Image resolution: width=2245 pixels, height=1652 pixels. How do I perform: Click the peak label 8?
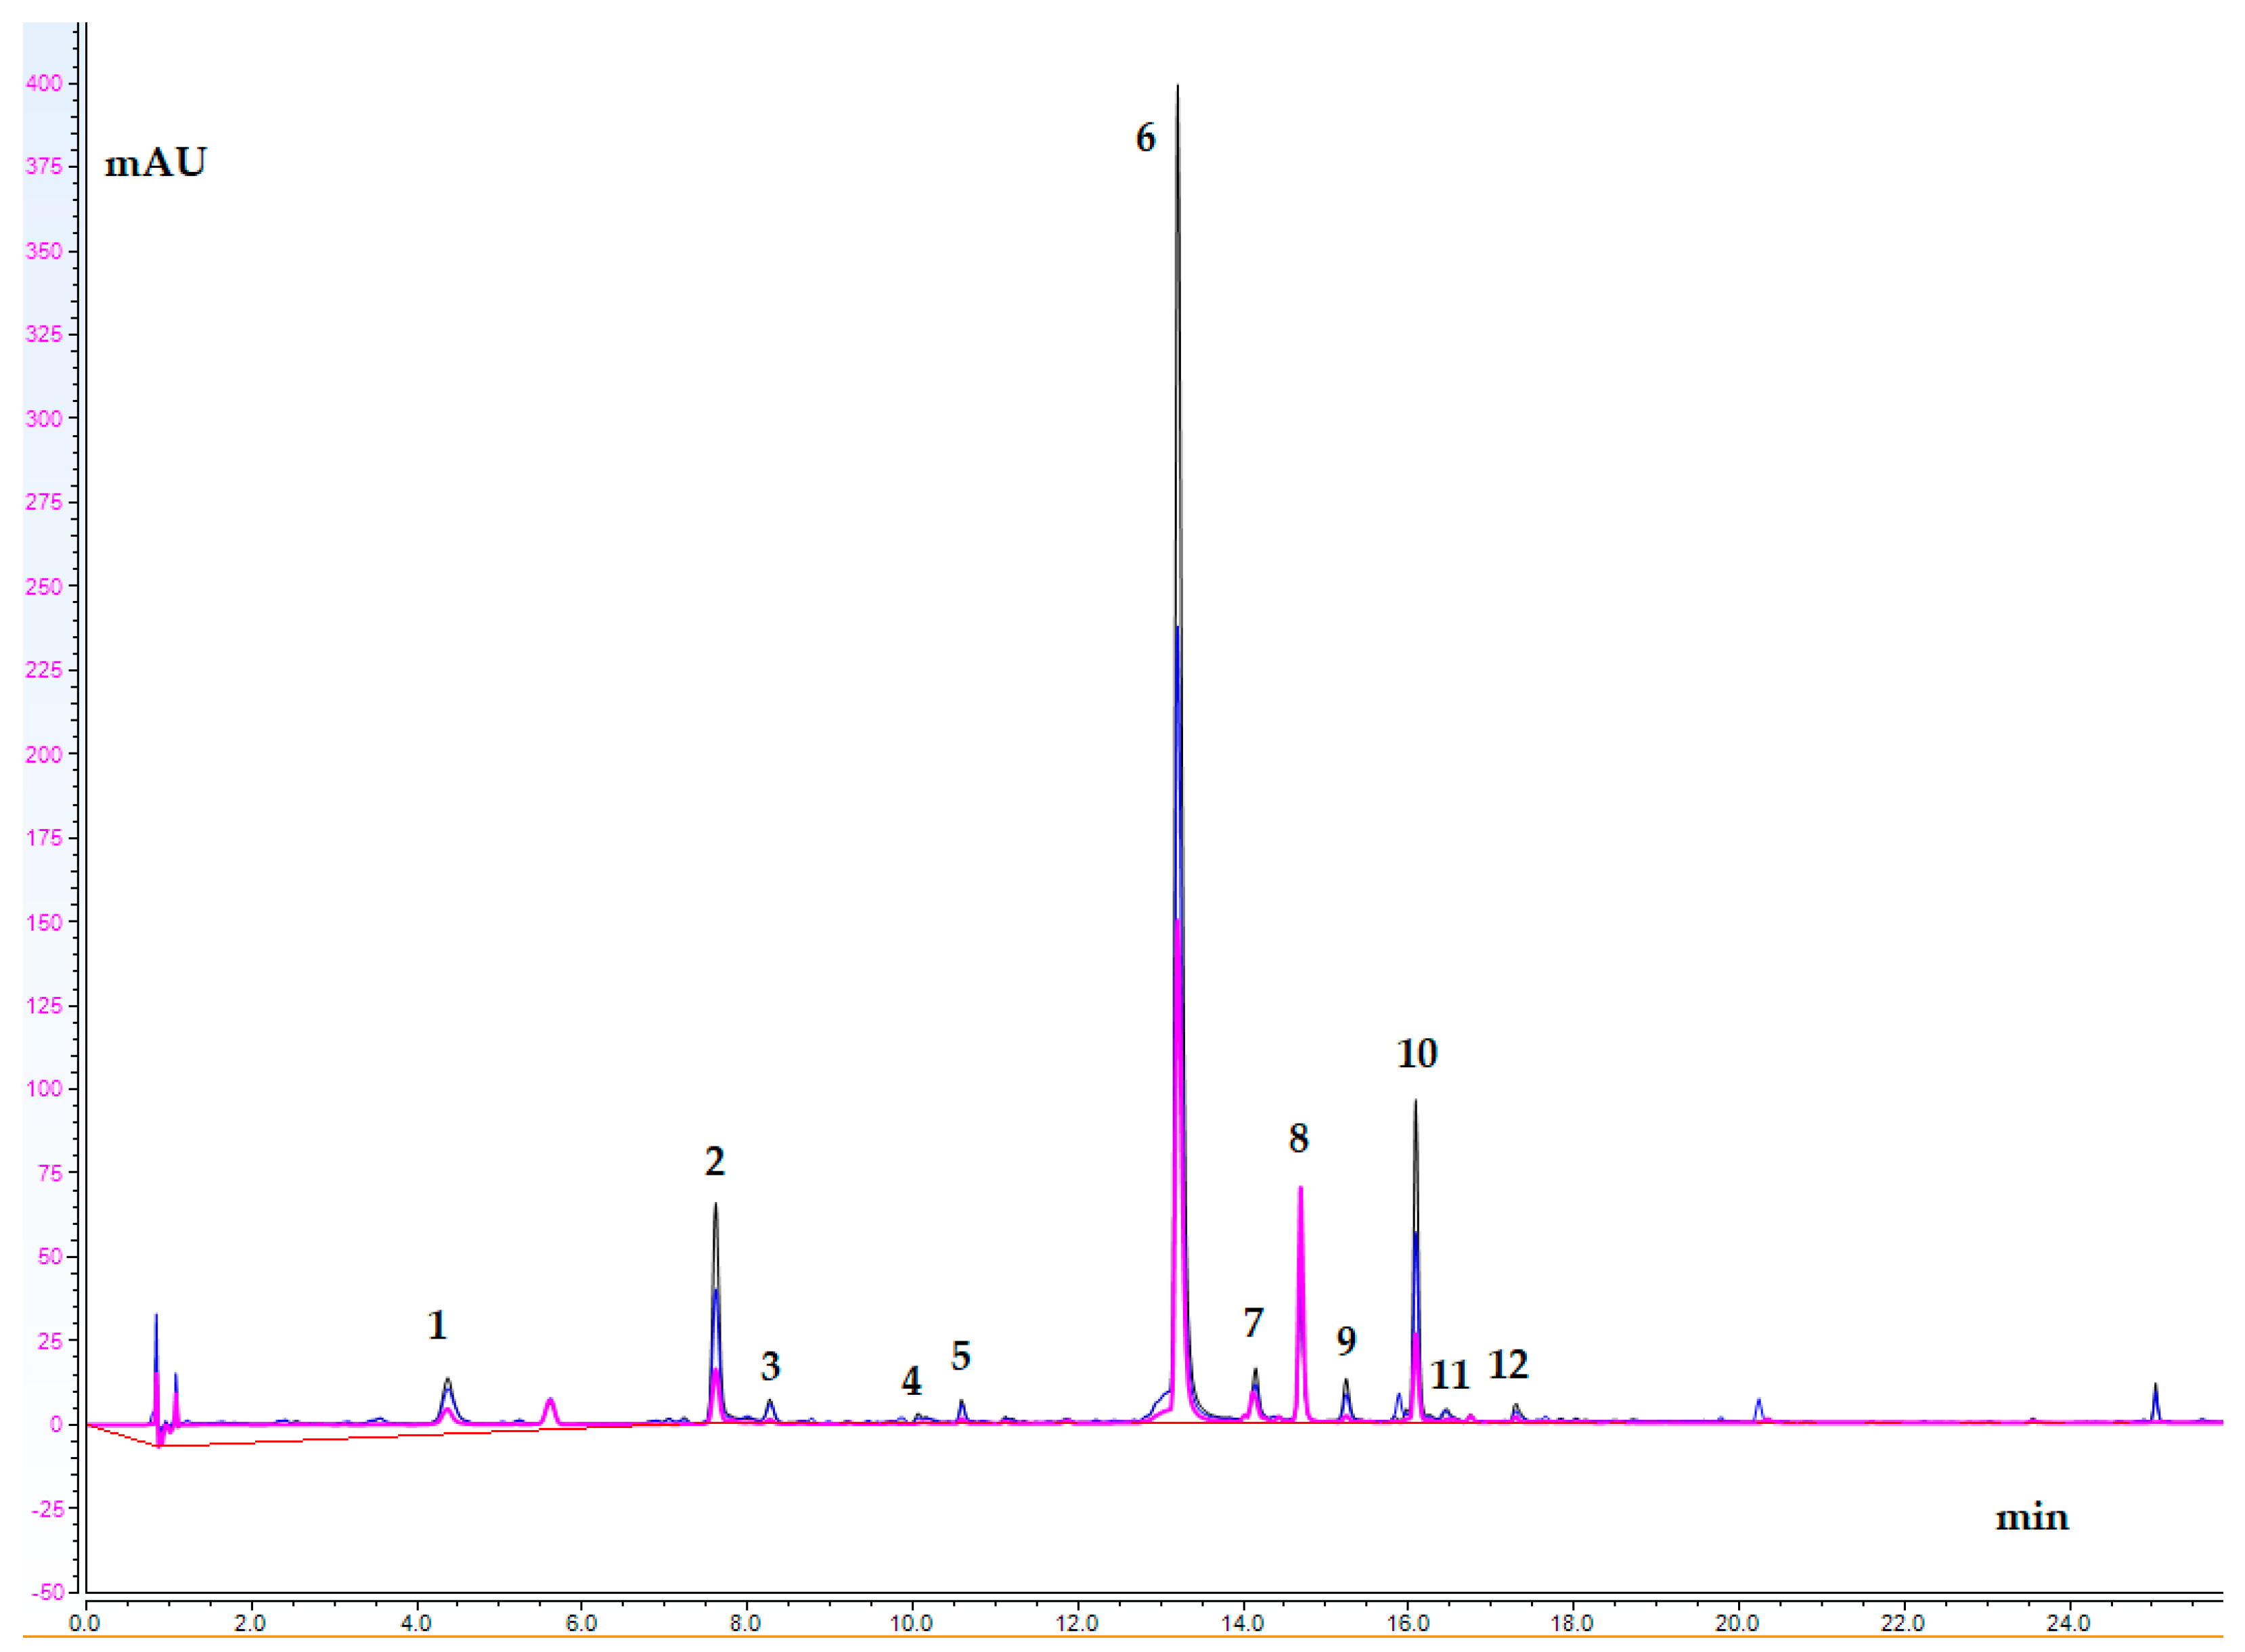(x=1298, y=1138)
